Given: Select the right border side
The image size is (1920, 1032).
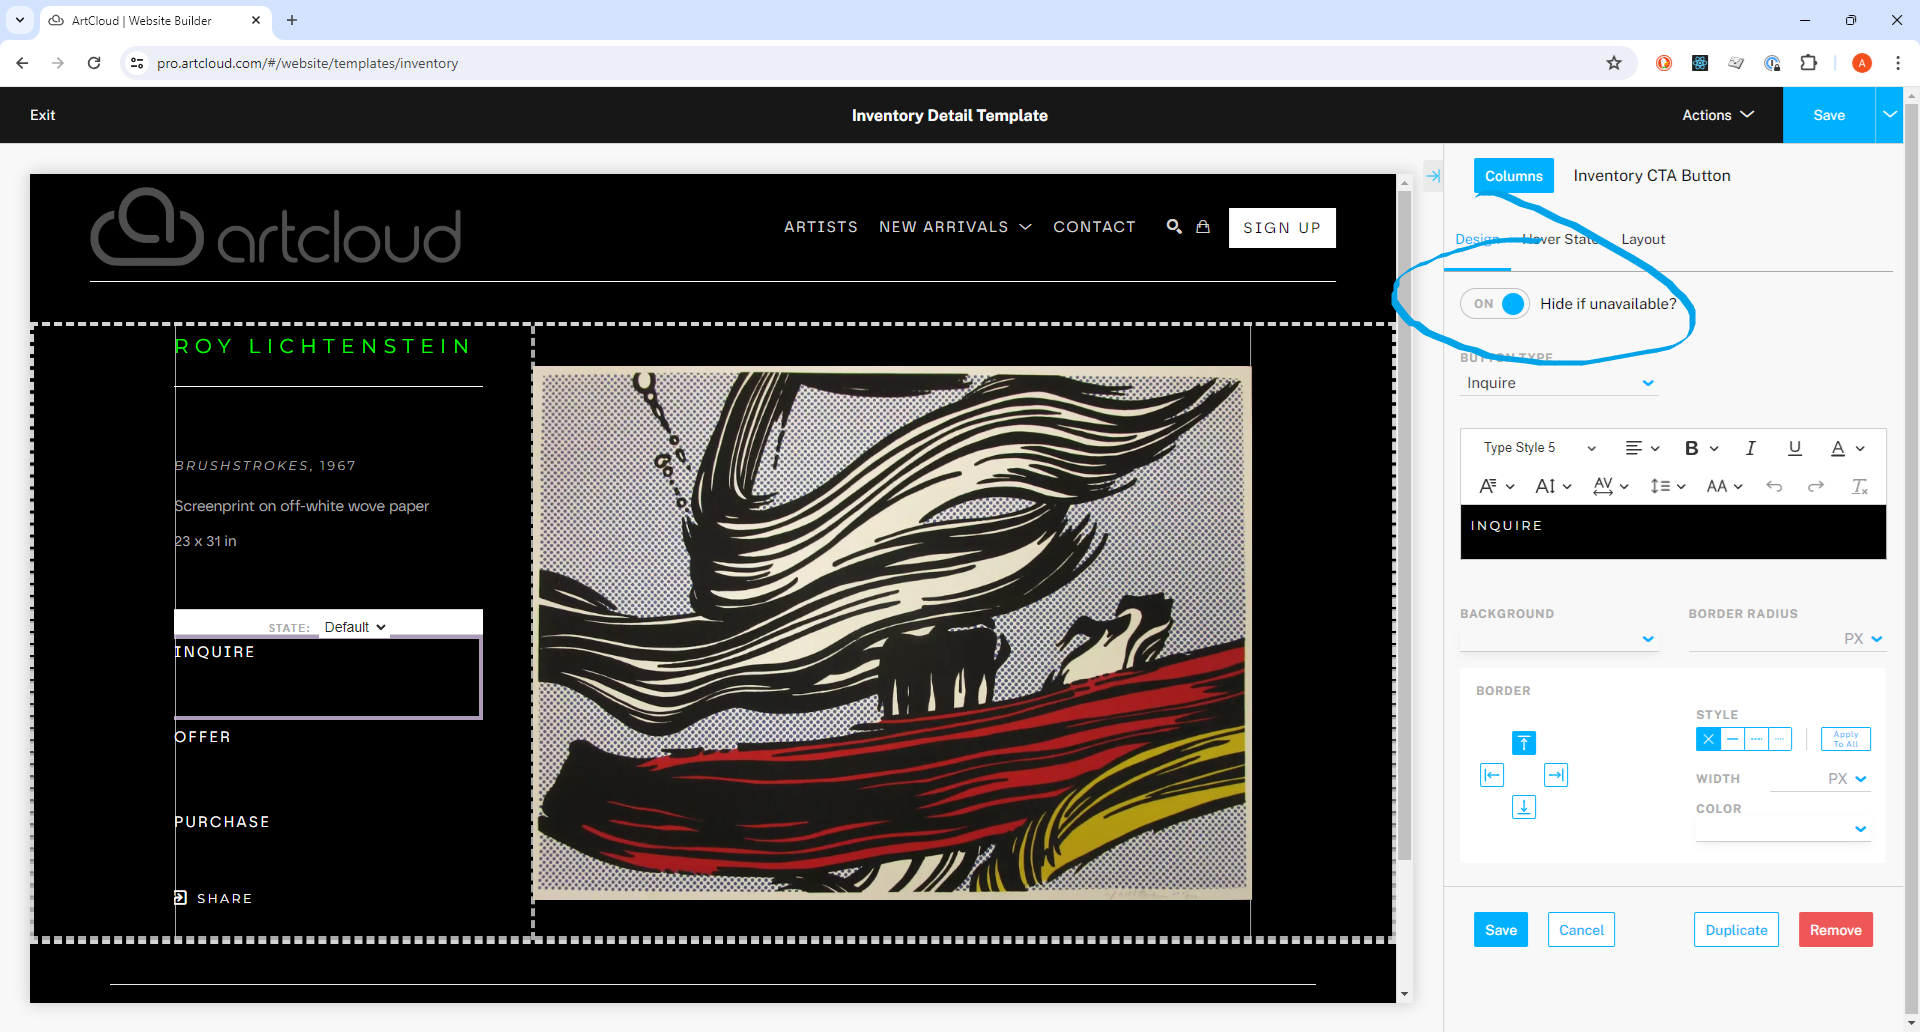Looking at the screenshot, I should click(x=1556, y=775).
